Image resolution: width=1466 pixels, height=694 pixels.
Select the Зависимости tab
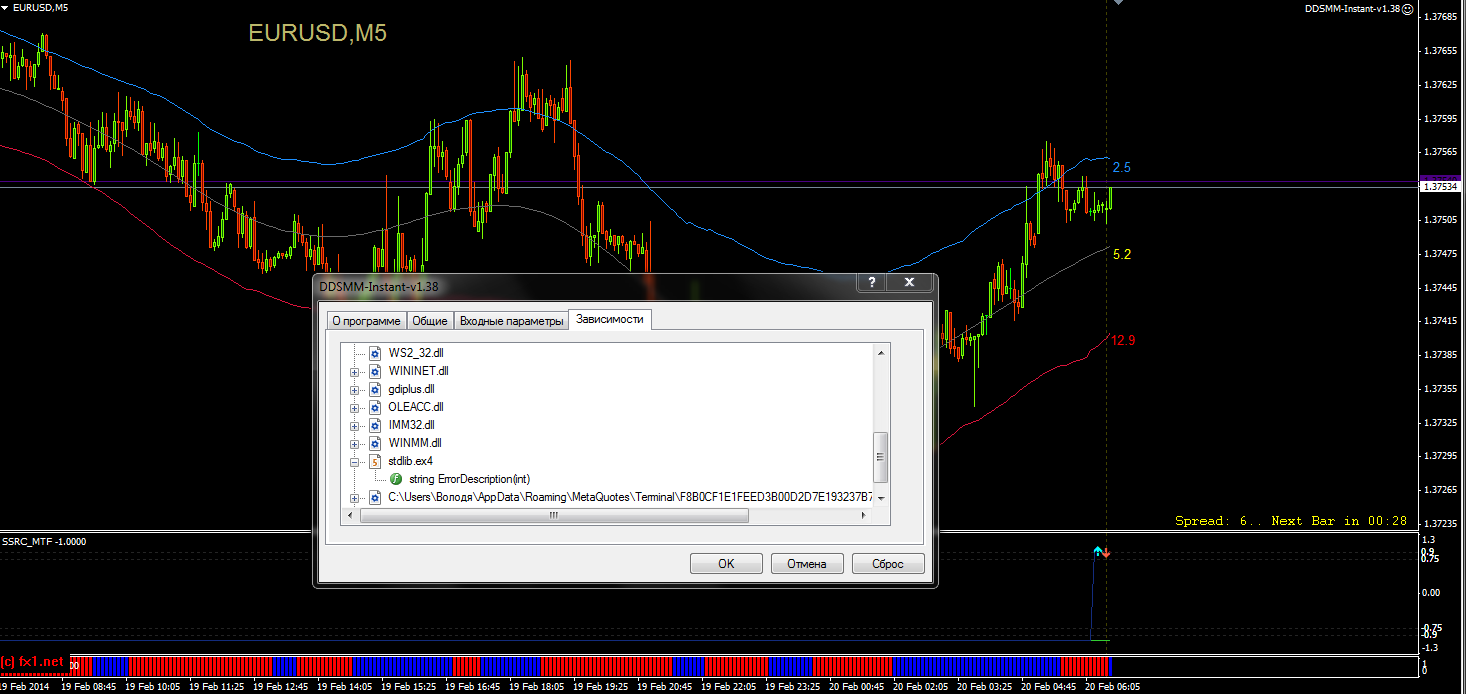[x=611, y=319]
